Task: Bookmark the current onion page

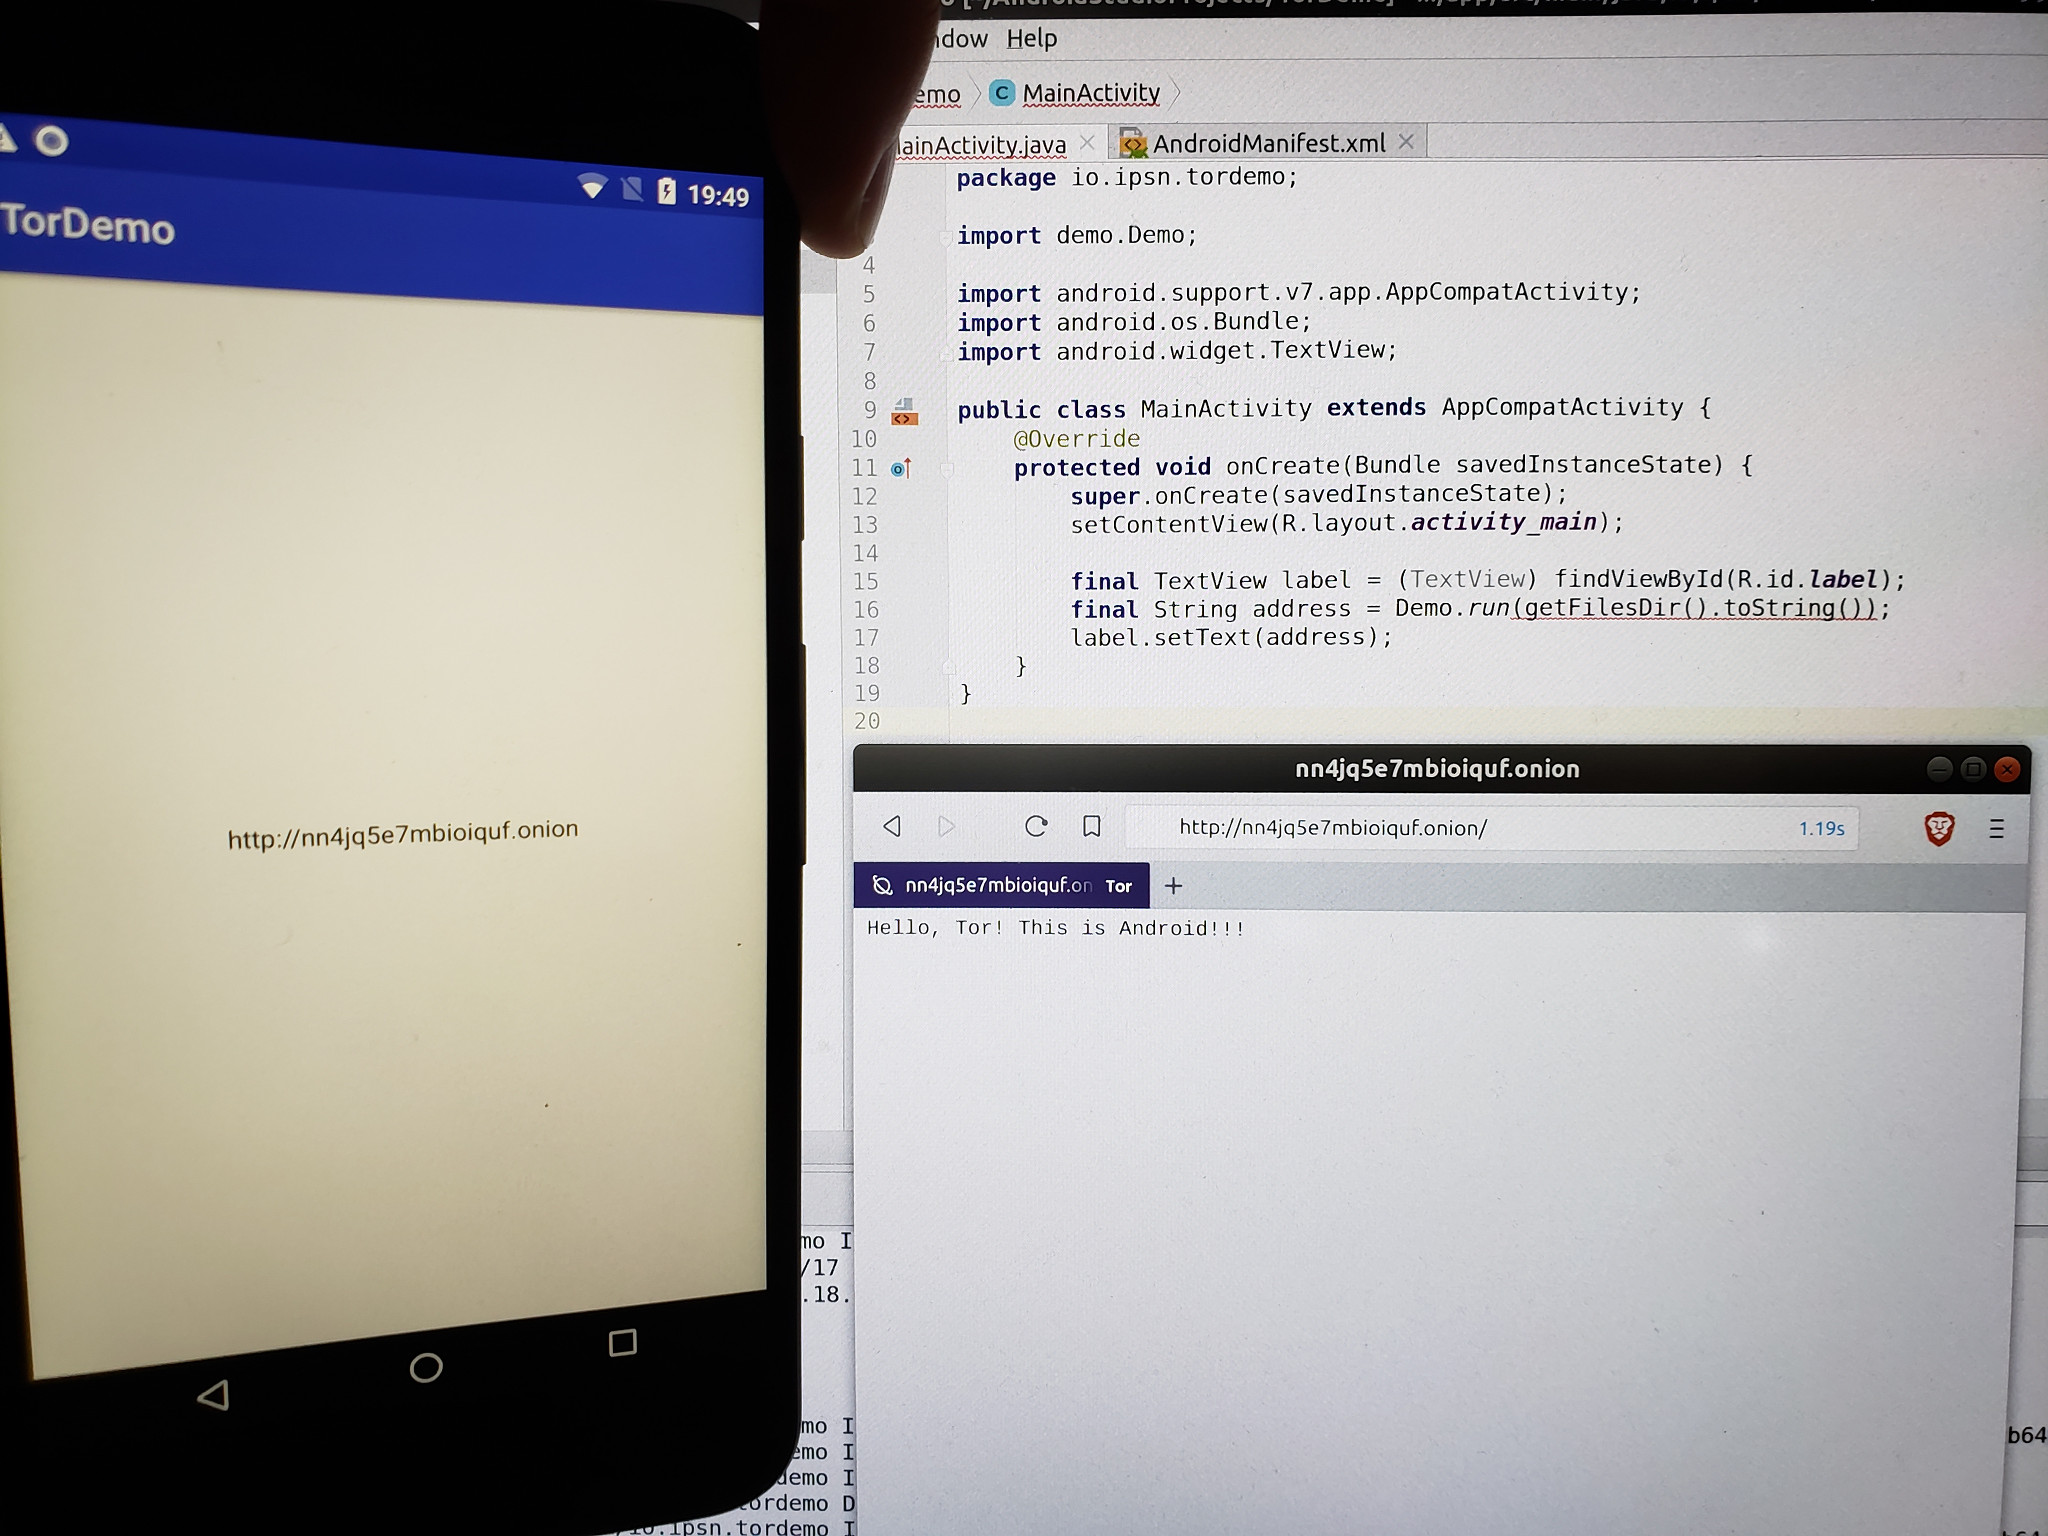Action: [x=1091, y=826]
